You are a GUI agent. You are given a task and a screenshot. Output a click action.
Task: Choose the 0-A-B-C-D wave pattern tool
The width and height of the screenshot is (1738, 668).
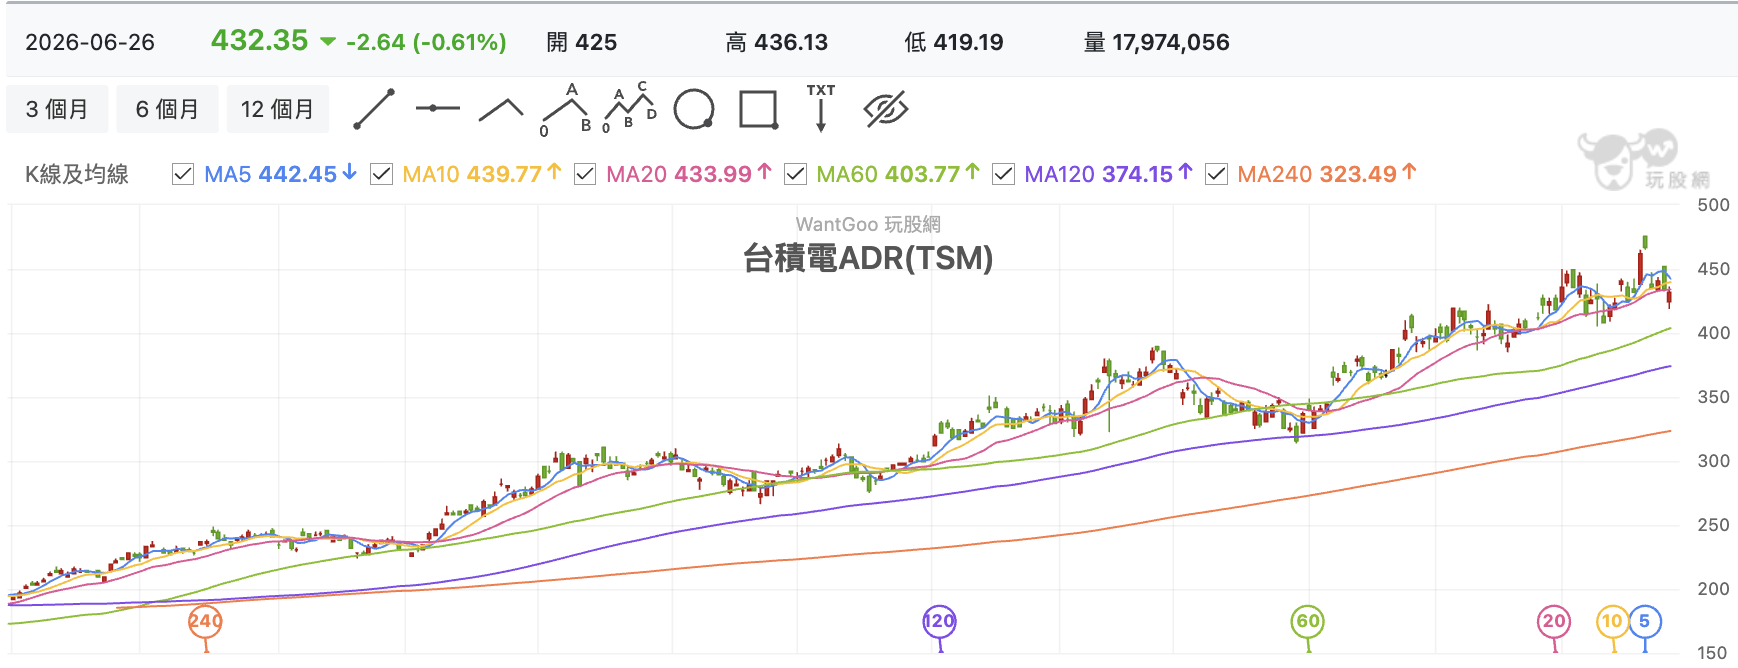[630, 108]
